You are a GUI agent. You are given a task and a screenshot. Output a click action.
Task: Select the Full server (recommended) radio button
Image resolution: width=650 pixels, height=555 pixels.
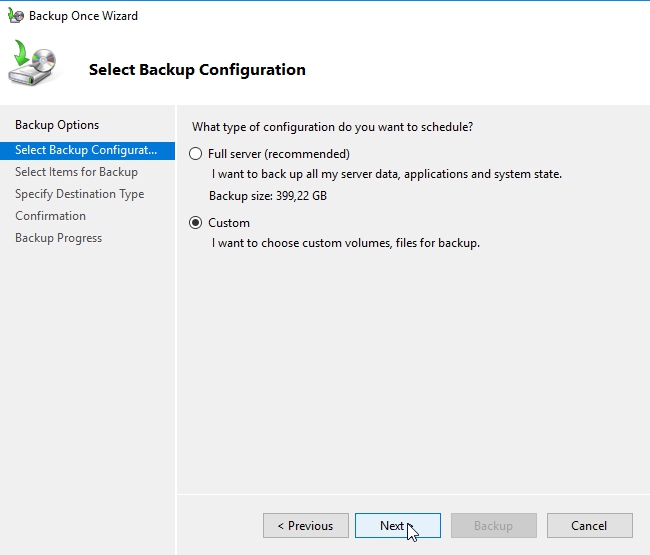pyautogui.click(x=196, y=154)
